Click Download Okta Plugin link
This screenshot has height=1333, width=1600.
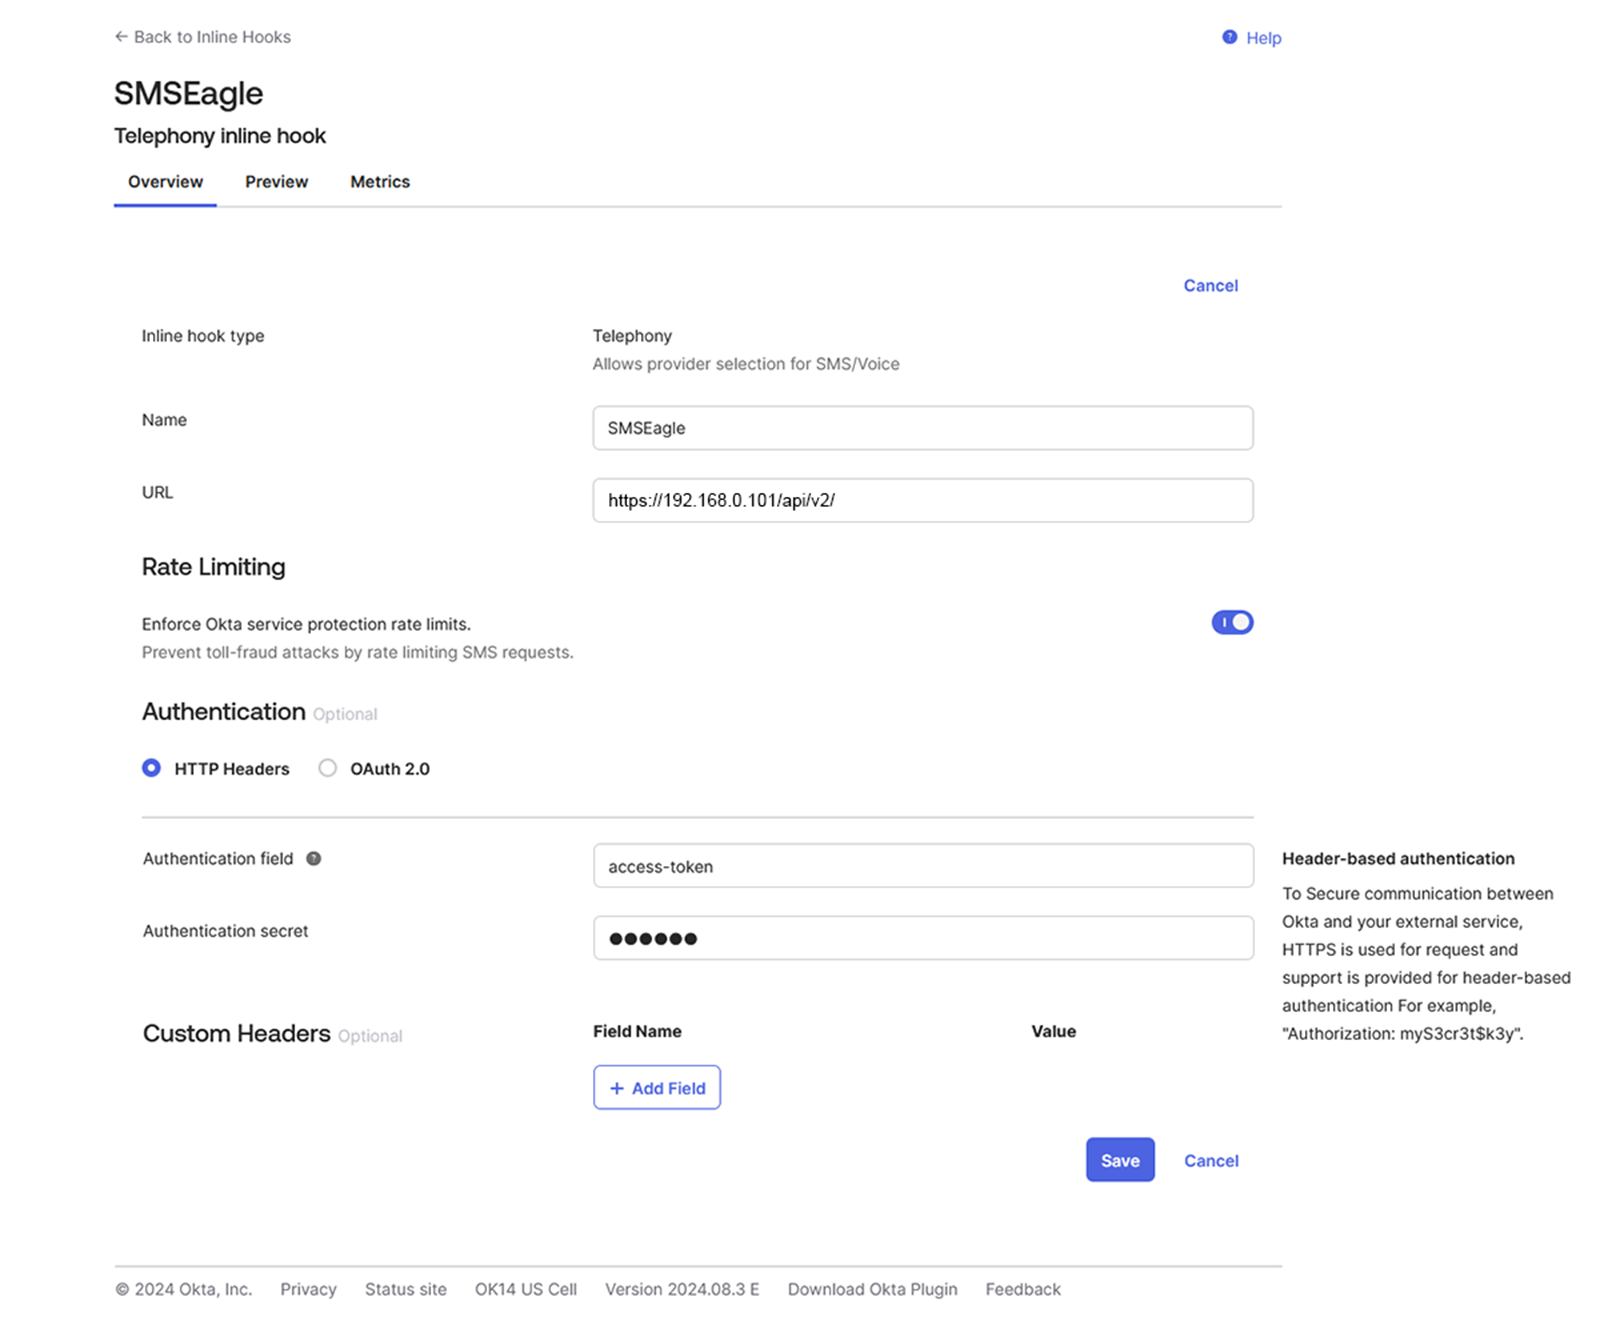point(872,1289)
